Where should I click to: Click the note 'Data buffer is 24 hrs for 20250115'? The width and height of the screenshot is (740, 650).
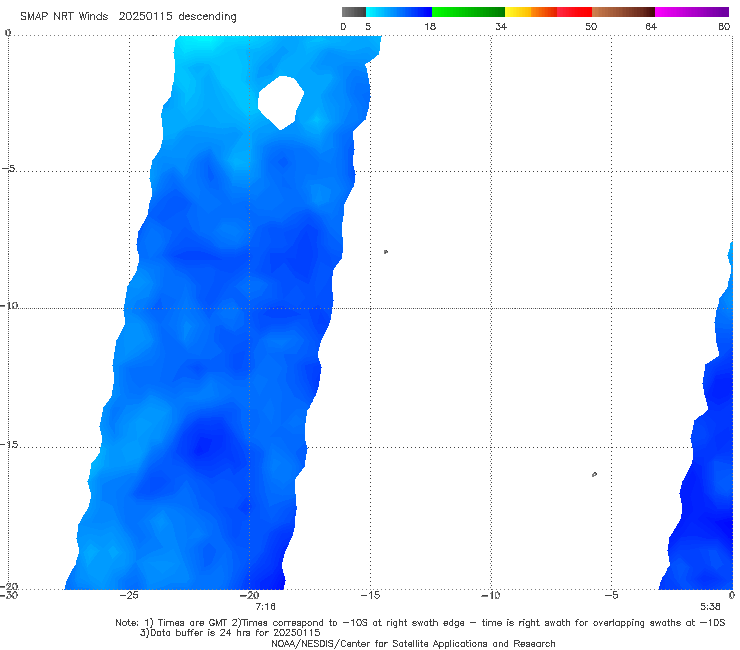(229, 633)
